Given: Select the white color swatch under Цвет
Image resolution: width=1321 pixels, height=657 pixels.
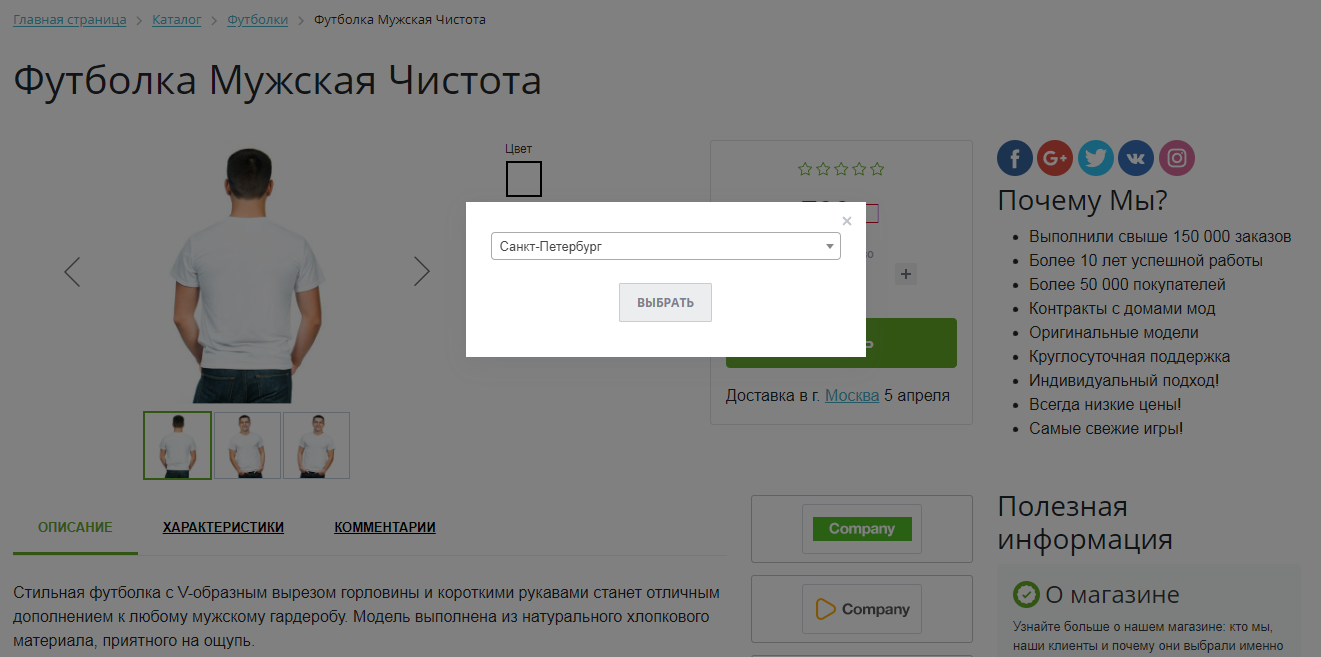Looking at the screenshot, I should (523, 179).
